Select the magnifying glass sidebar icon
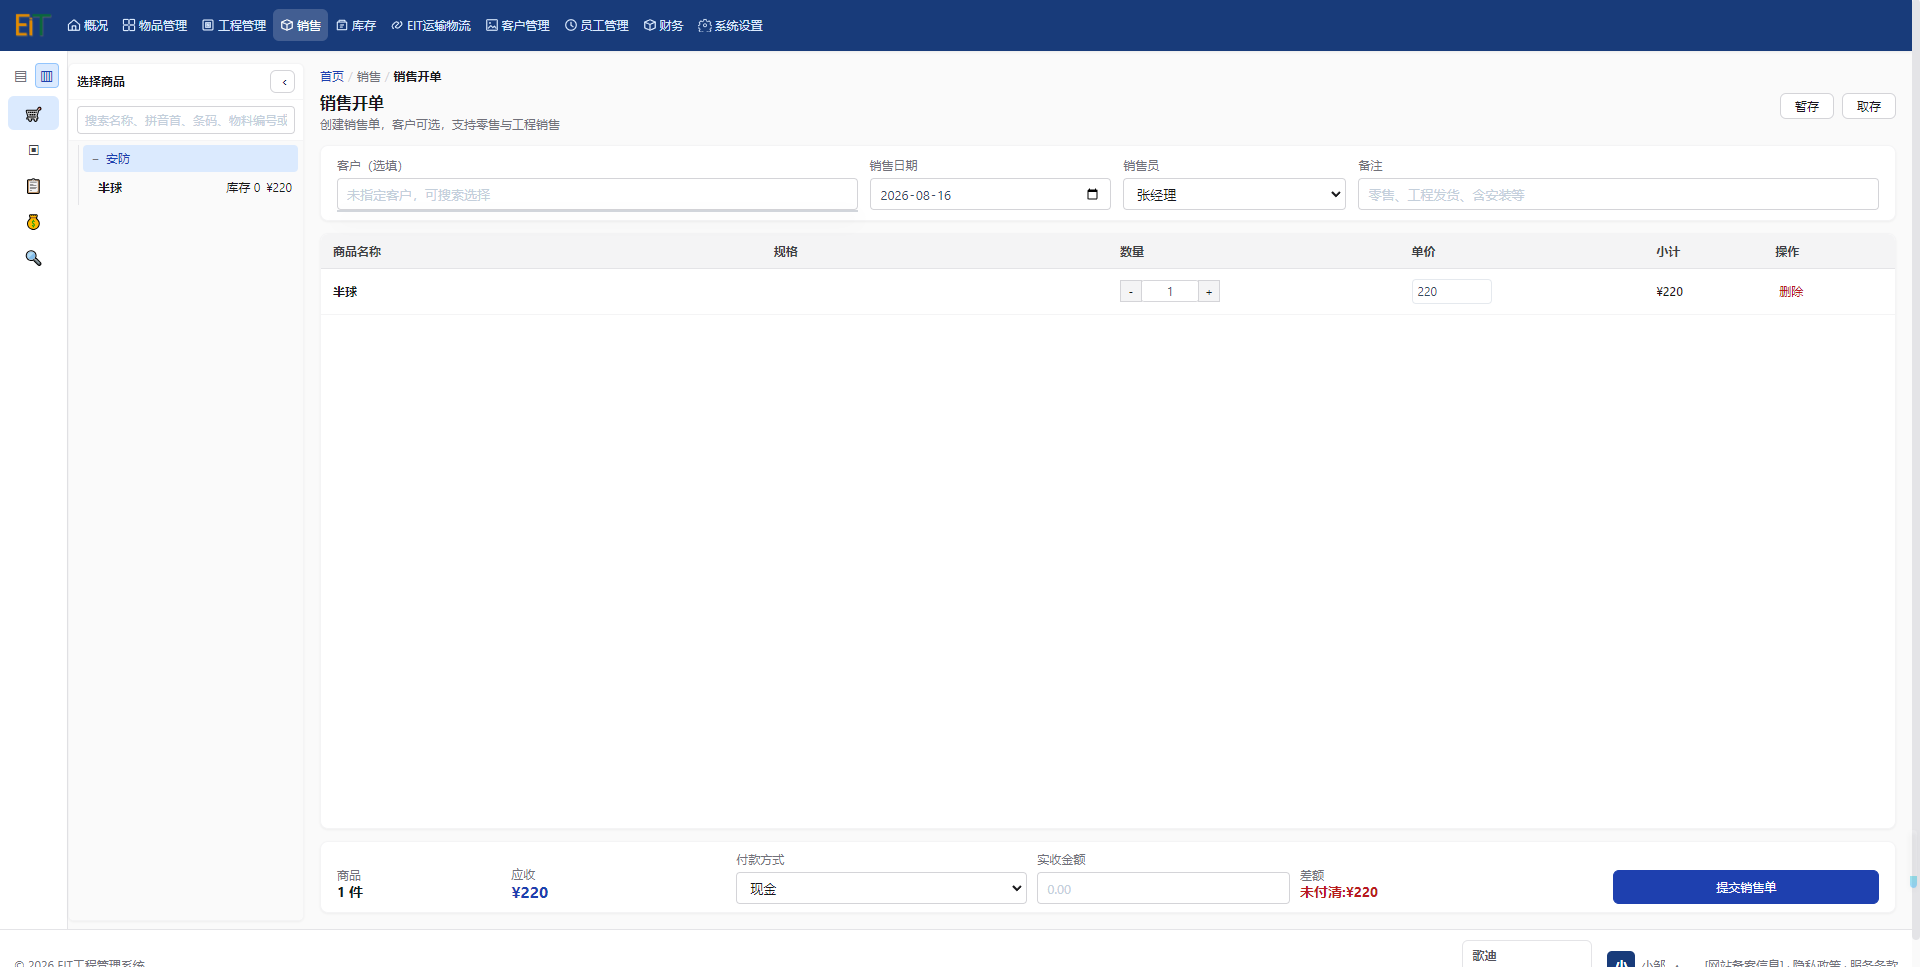The width and height of the screenshot is (1920, 967). click(x=33, y=258)
